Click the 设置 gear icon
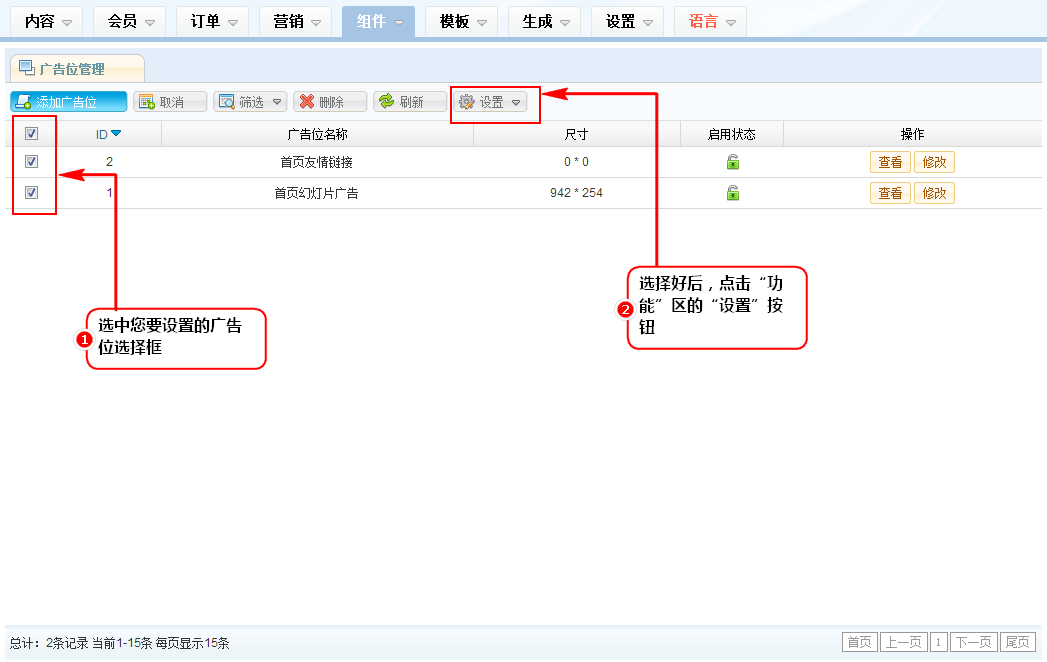This screenshot has width=1047, height=662. coord(466,102)
